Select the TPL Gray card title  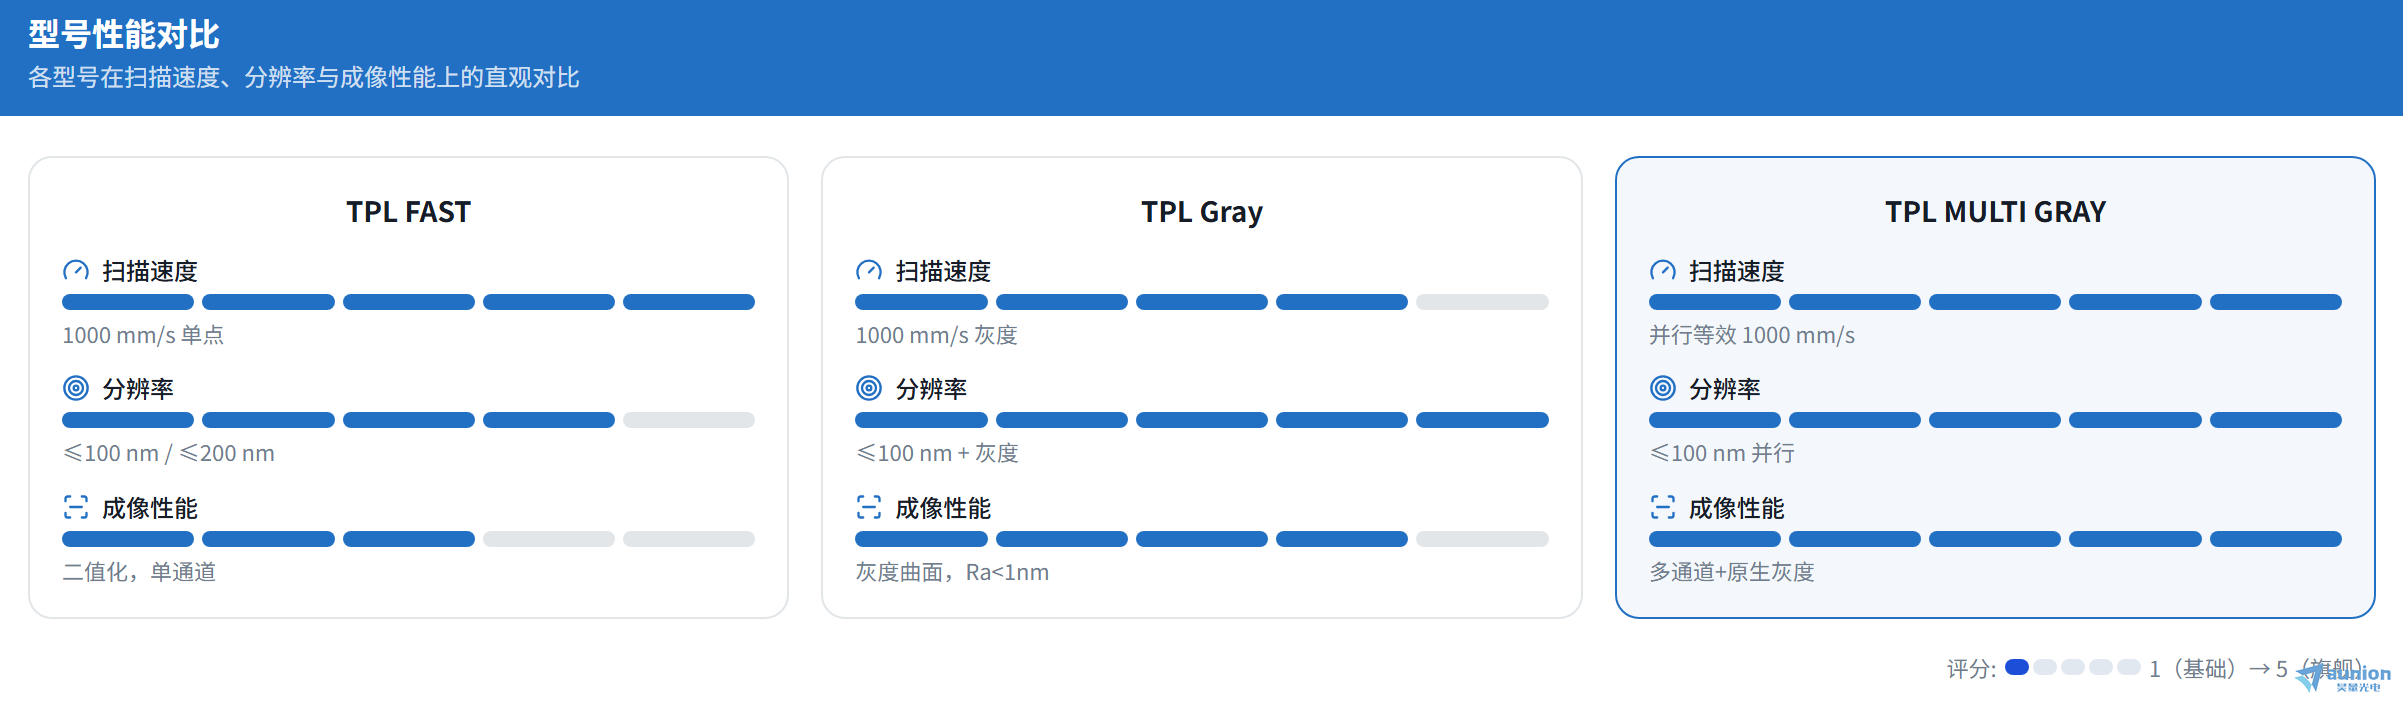click(1202, 212)
